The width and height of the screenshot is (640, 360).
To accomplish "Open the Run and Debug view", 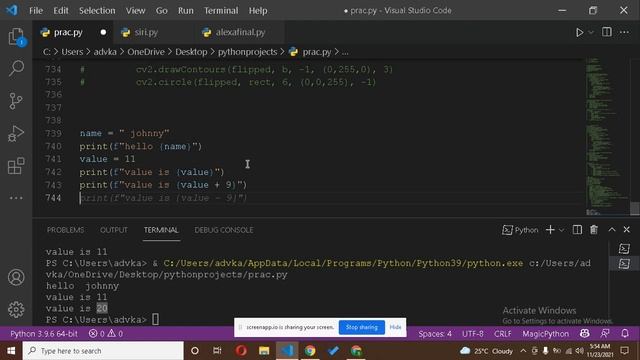I will [x=16, y=133].
